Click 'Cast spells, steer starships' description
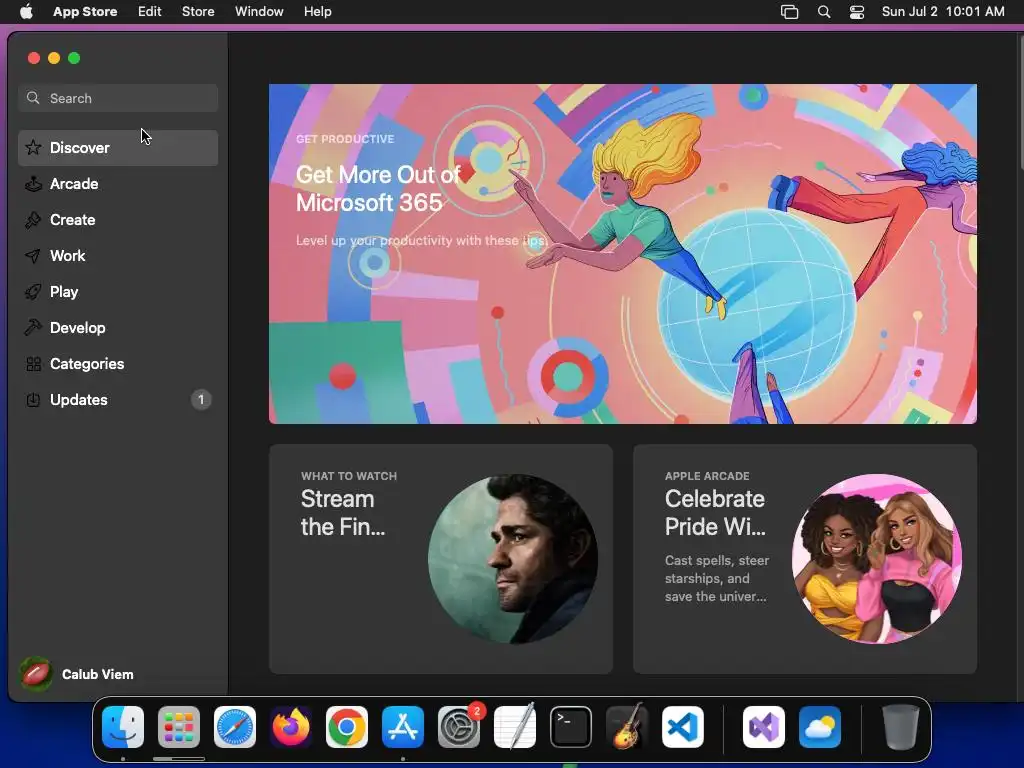1024x768 pixels. [x=717, y=578]
